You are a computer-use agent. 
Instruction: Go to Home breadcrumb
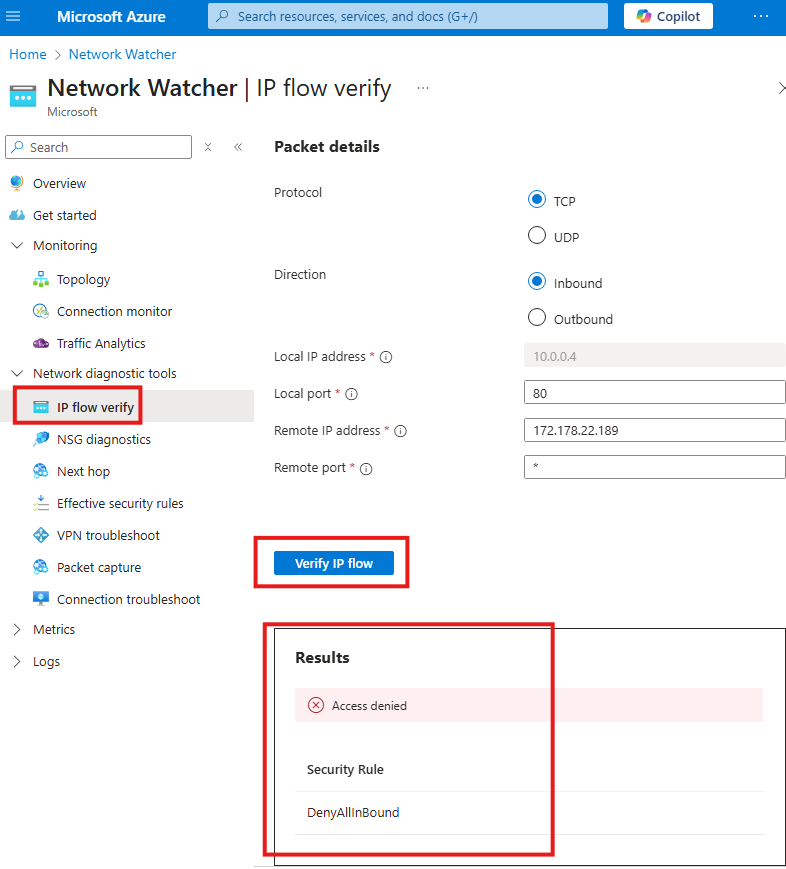click(28, 54)
